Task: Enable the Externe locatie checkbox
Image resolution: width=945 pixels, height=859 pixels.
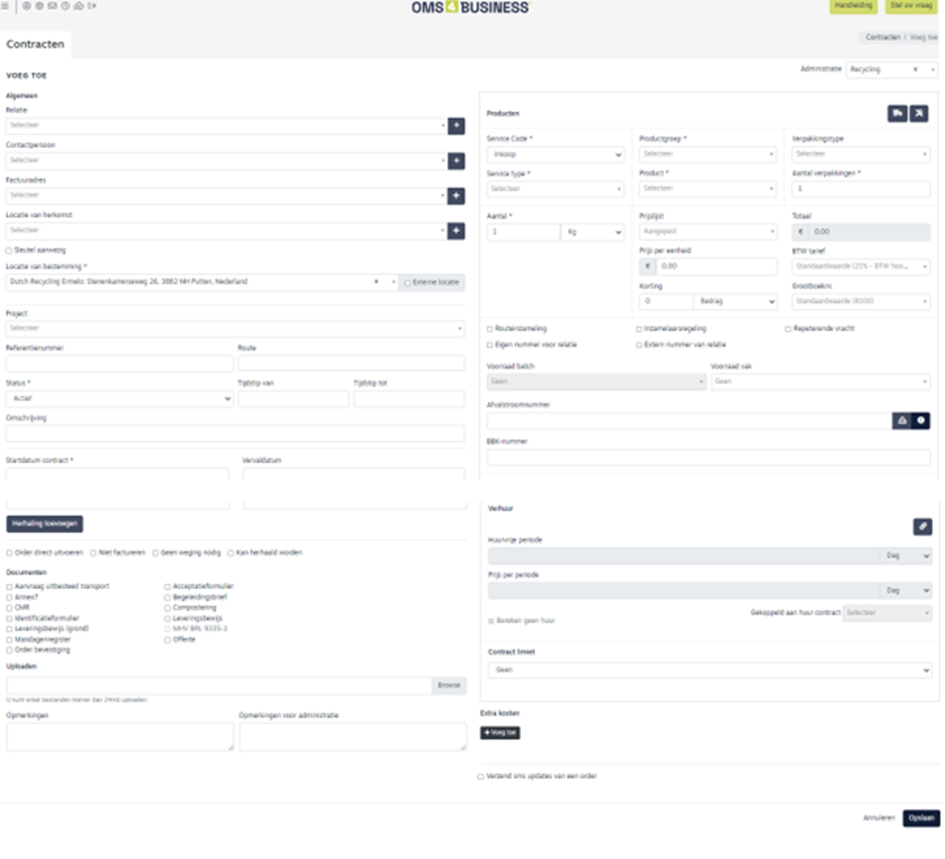Action: [x=407, y=283]
